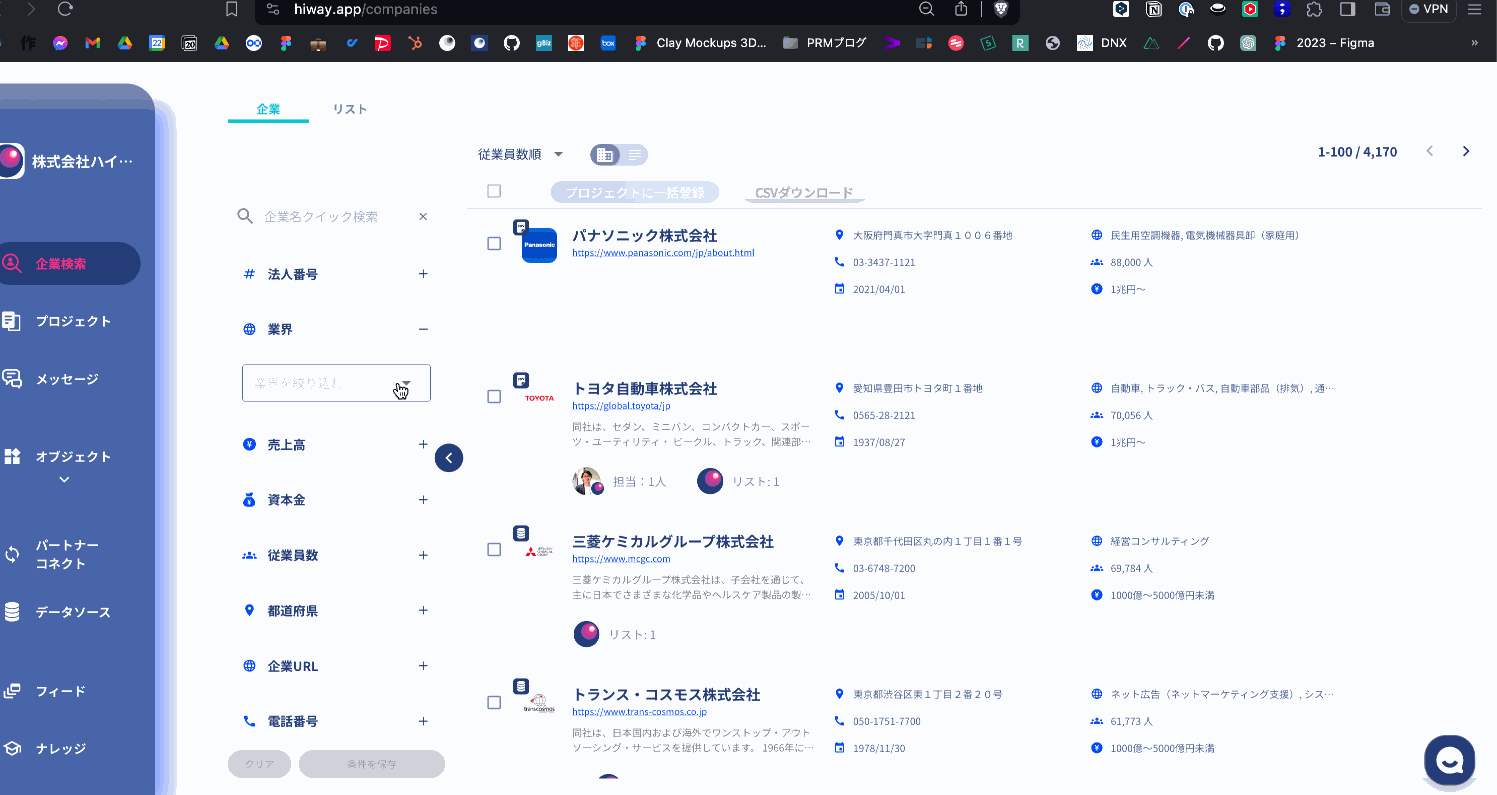Click the Notion extension icon
1497x795 pixels.
pos(1154,9)
